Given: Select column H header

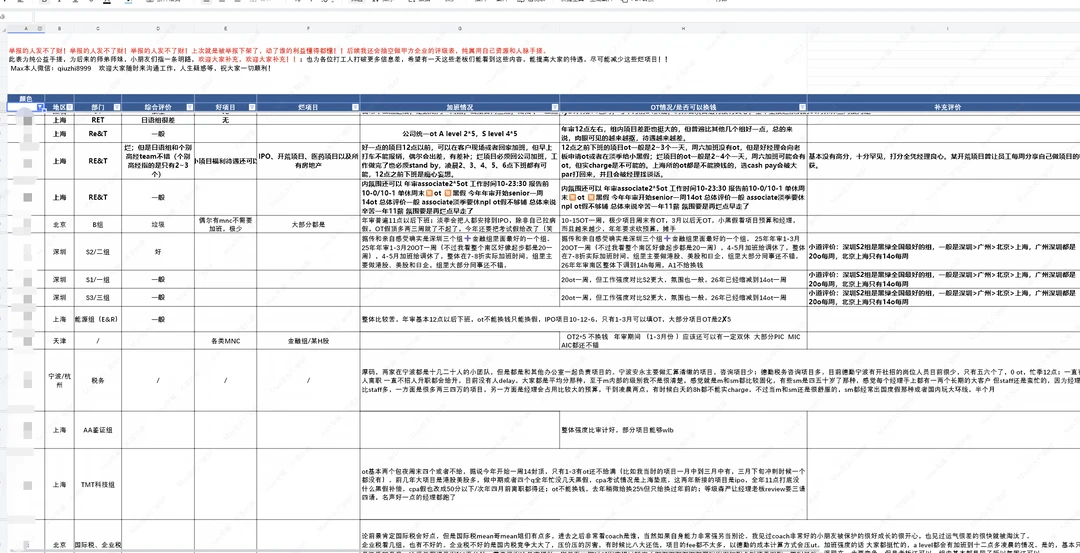Looking at the screenshot, I should pos(683,28).
